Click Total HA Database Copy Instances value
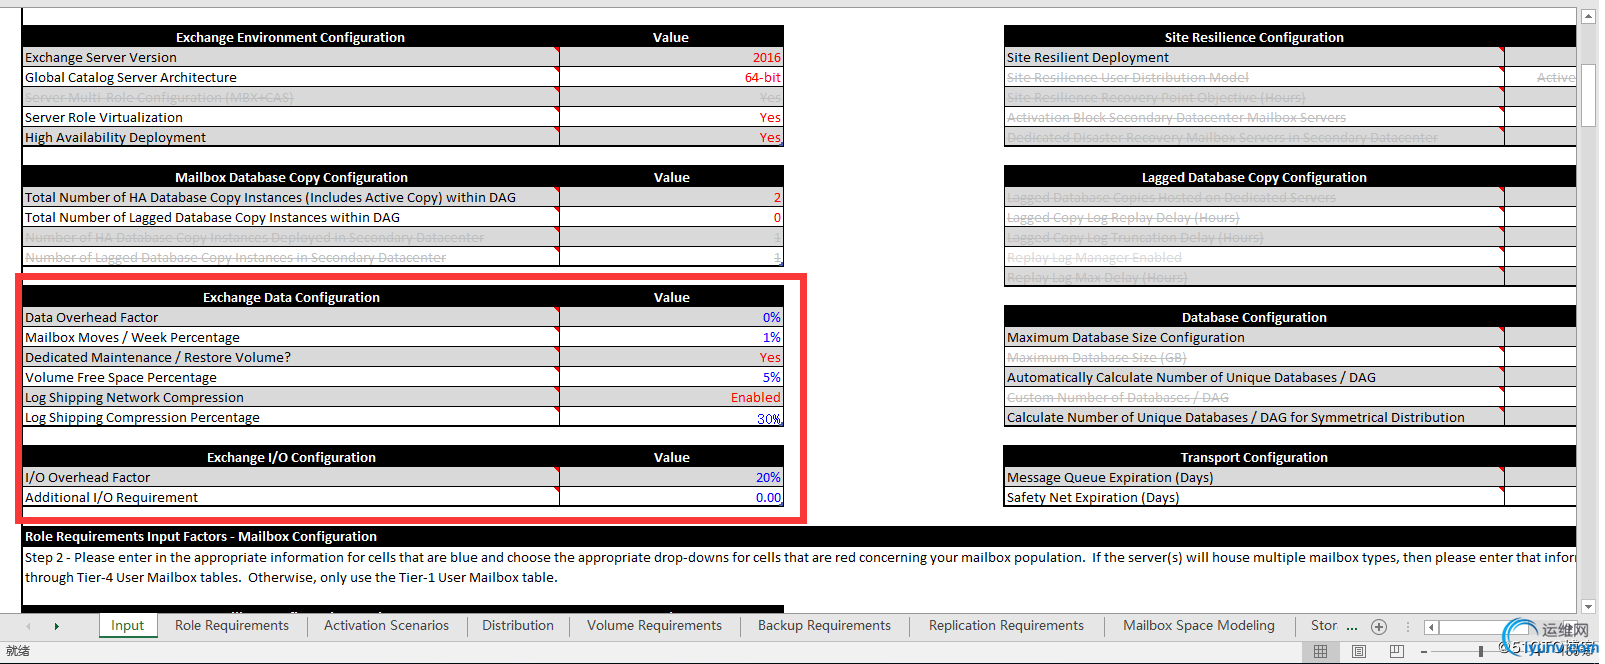The image size is (1605, 664). (x=671, y=197)
